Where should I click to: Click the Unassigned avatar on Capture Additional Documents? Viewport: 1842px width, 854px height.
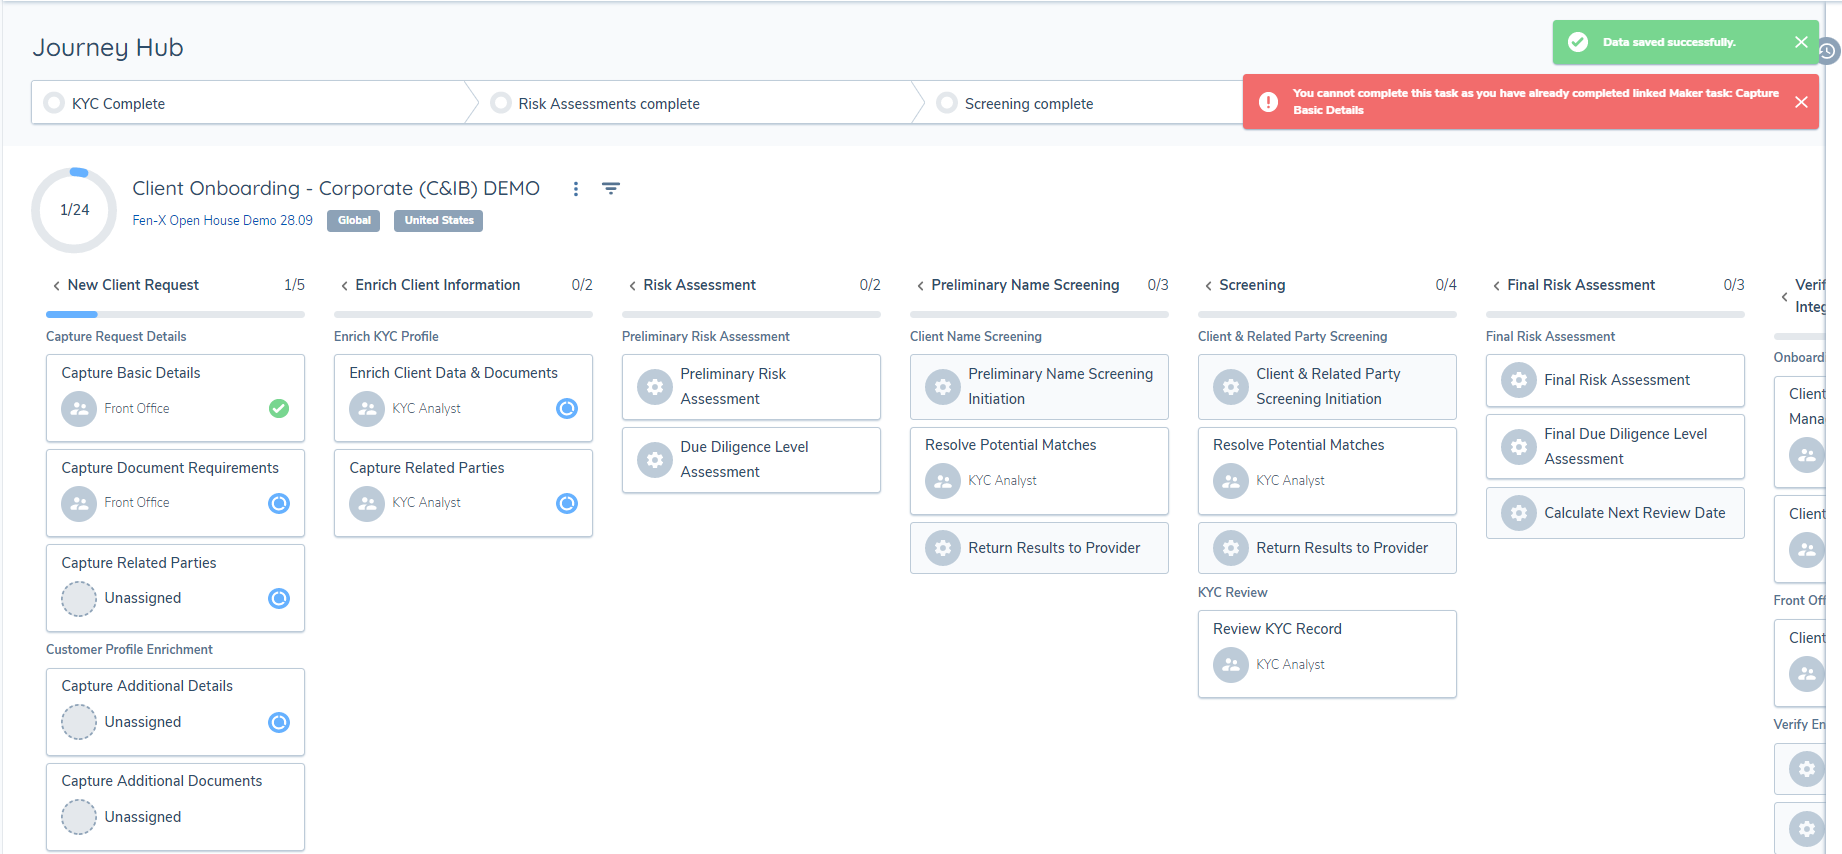point(79,817)
